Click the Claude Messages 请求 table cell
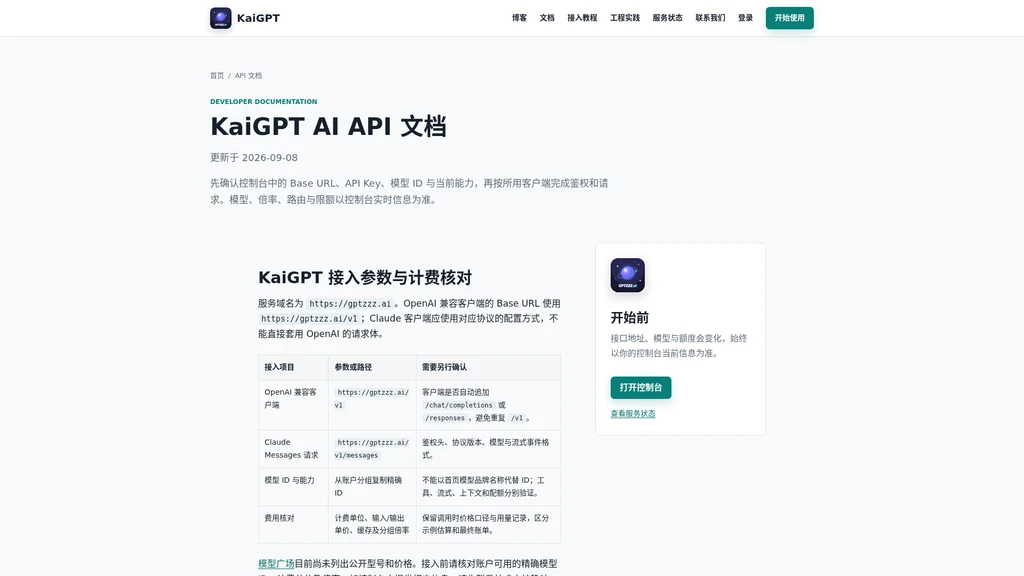1024x576 pixels. coord(293,449)
